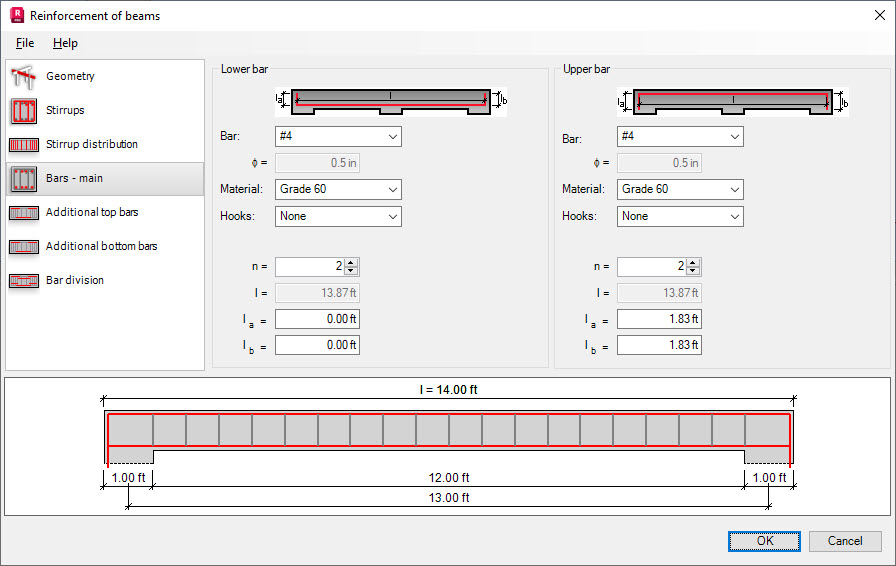This screenshot has width=896, height=566.
Task: Click the Robot app icon in title bar
Action: 17,15
